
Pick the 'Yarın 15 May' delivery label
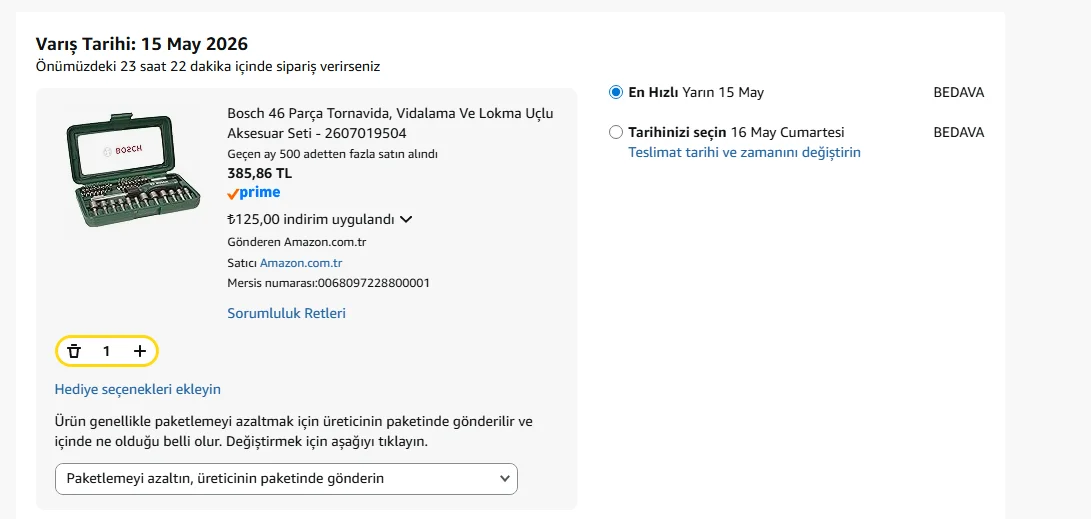(x=723, y=93)
